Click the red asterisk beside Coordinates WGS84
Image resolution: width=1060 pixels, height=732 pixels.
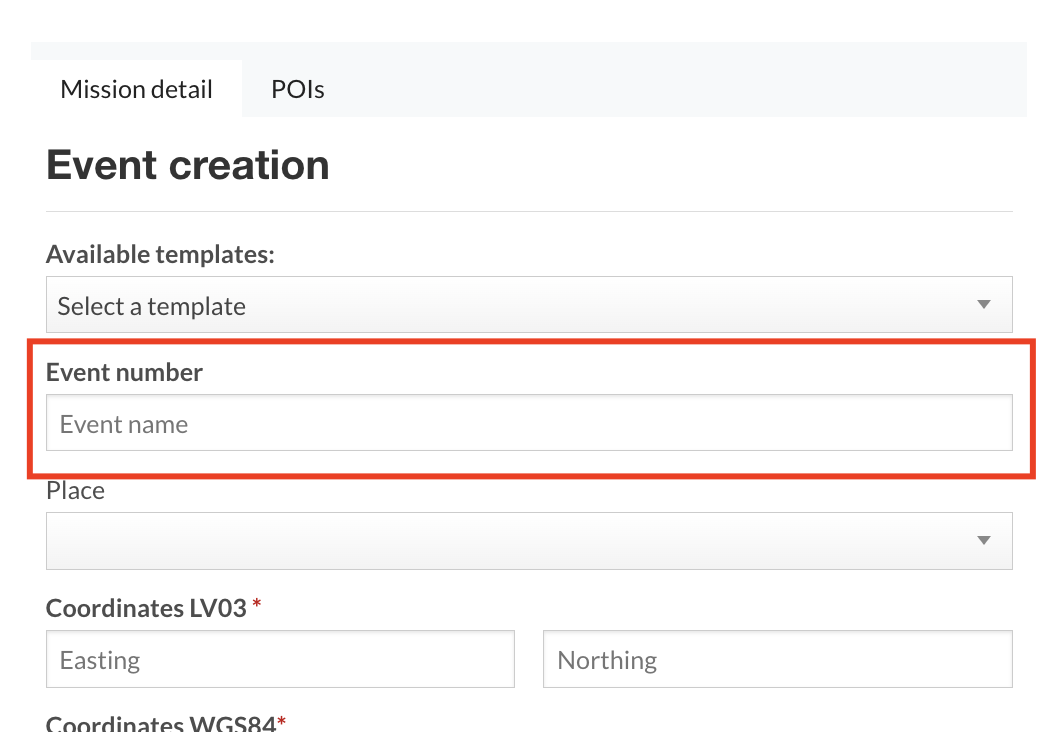click(282, 721)
